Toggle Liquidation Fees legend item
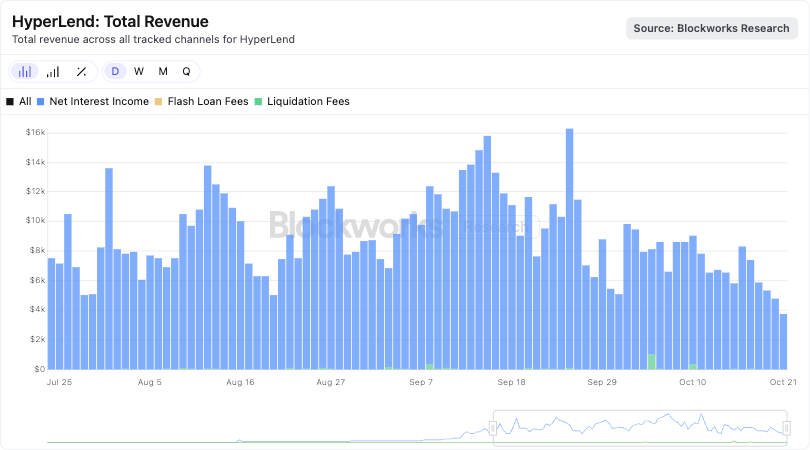The width and height of the screenshot is (810, 450). coord(302,101)
